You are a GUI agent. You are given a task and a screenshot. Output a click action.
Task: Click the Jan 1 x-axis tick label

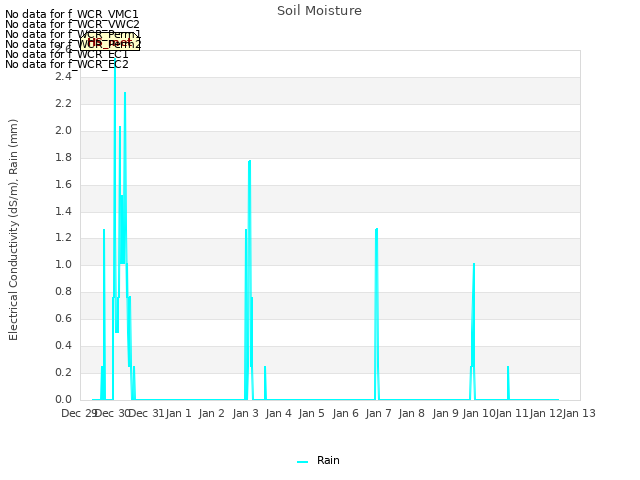point(178,413)
